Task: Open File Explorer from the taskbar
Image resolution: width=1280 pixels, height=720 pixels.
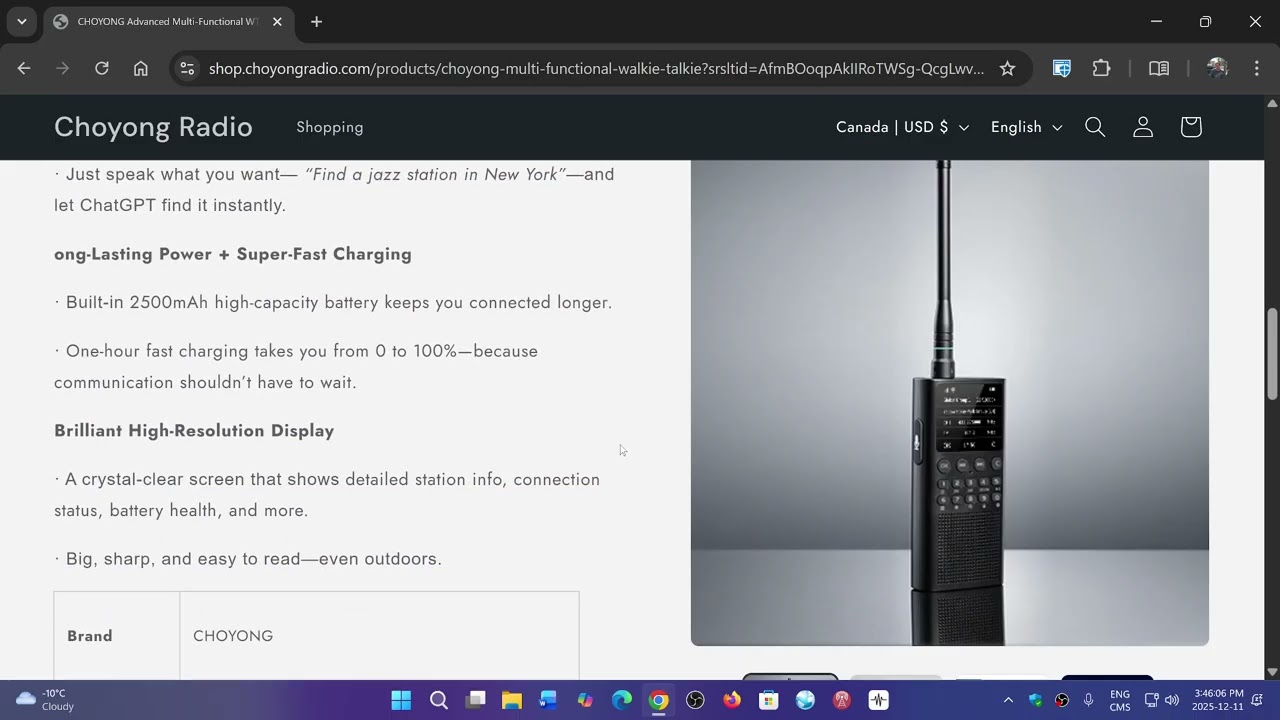Action: (x=512, y=700)
